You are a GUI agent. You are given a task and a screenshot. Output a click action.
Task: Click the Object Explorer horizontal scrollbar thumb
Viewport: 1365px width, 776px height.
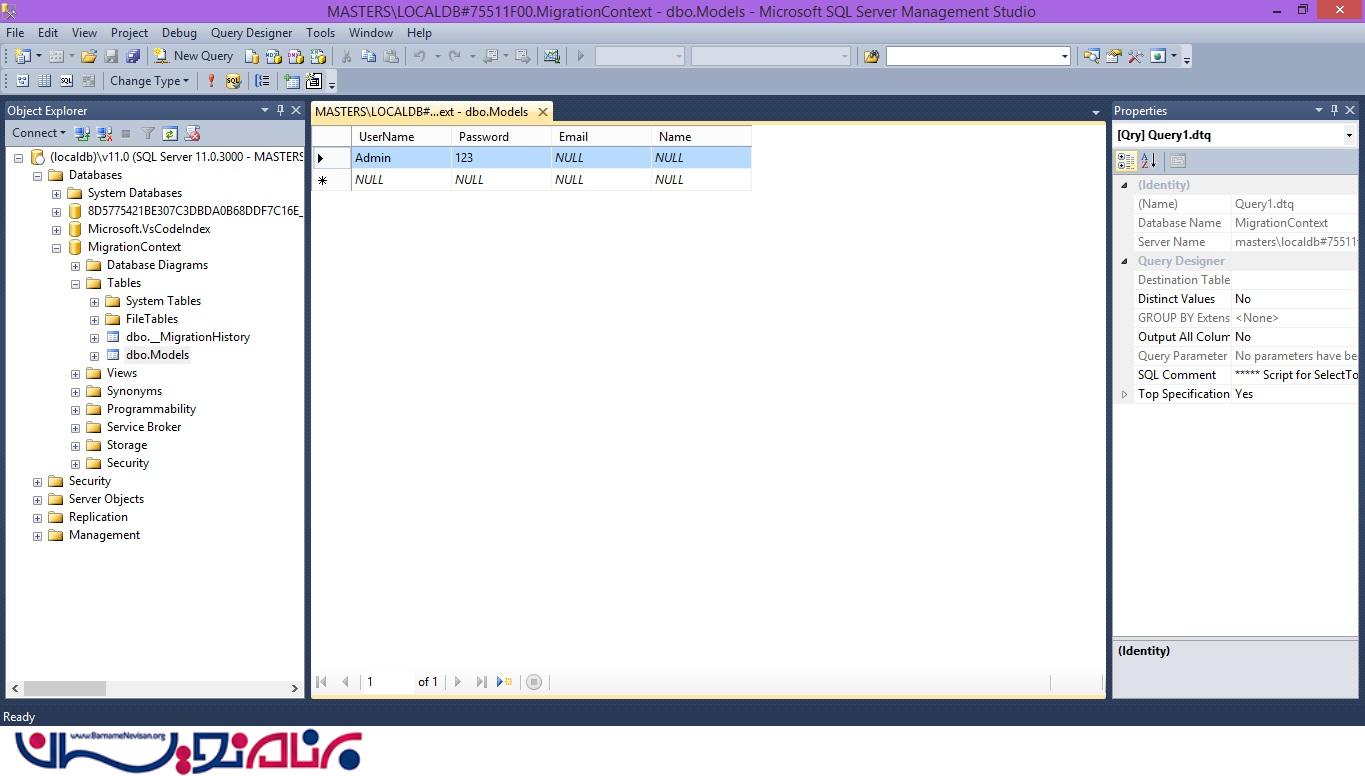click(x=65, y=688)
